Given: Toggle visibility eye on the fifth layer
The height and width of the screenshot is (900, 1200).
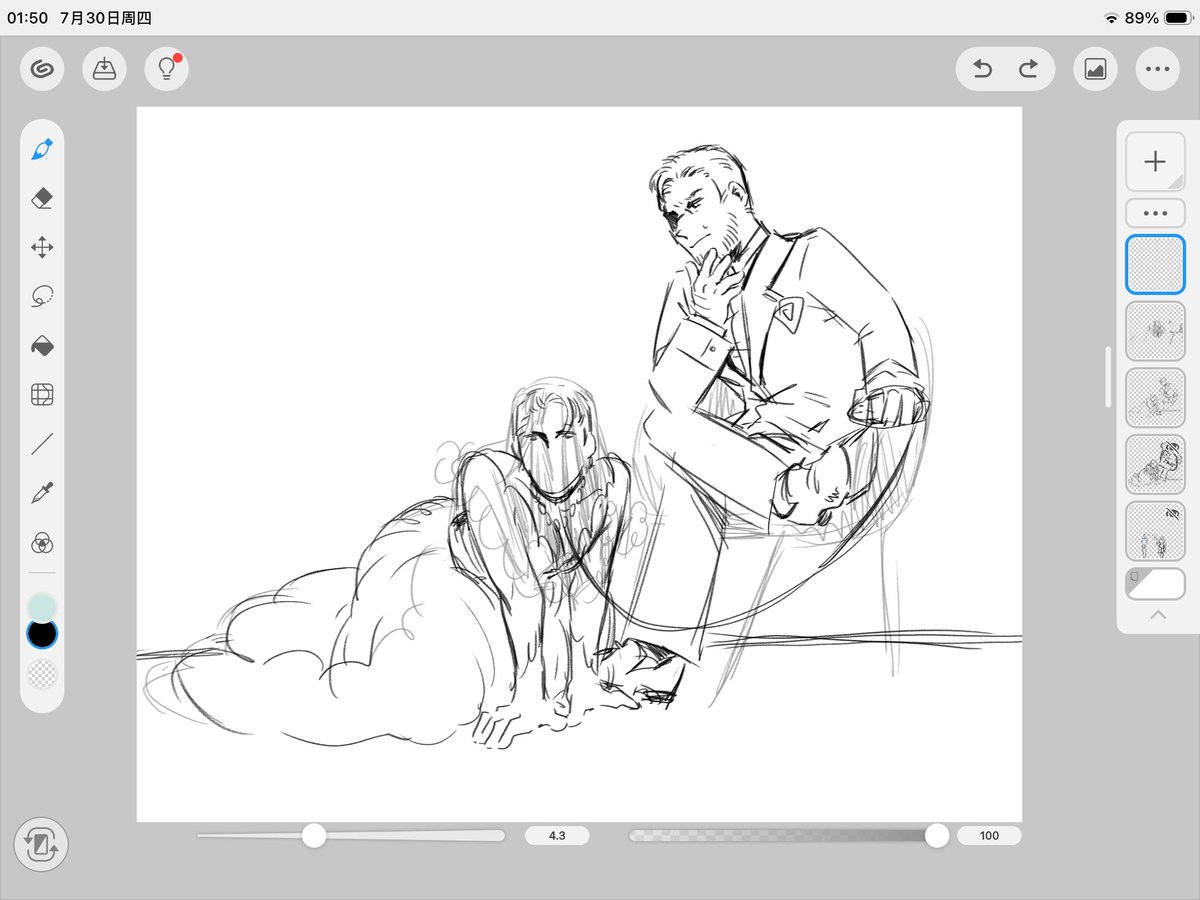Looking at the screenshot, I should coord(1170,512).
